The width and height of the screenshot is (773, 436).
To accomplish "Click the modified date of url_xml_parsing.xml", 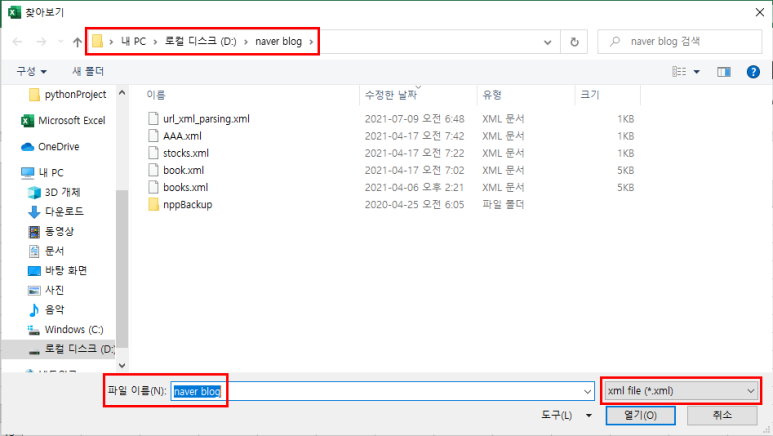I will tap(414, 119).
